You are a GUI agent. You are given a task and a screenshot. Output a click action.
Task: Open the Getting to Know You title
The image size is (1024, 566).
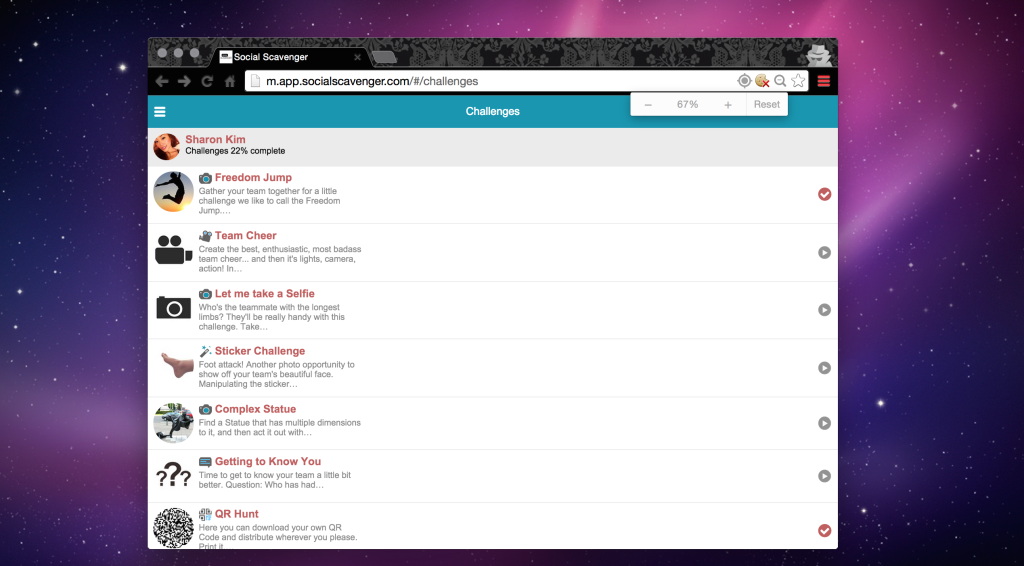tap(268, 462)
